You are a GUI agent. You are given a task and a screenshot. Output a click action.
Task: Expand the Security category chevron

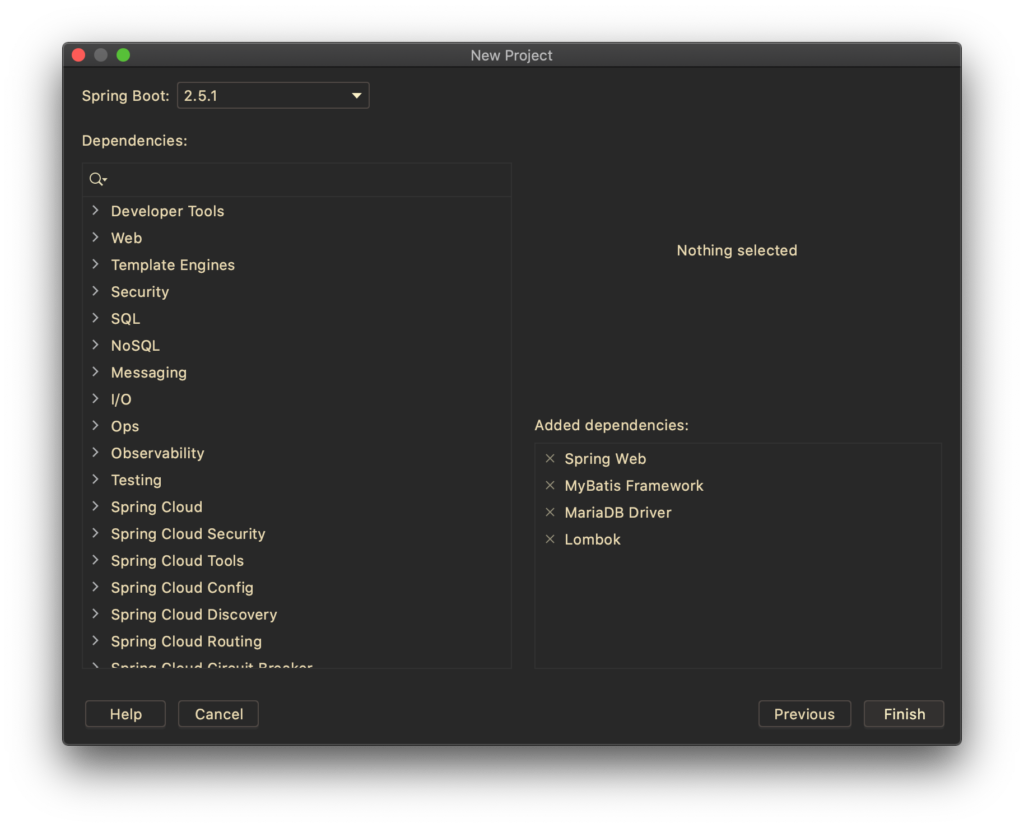(x=95, y=292)
